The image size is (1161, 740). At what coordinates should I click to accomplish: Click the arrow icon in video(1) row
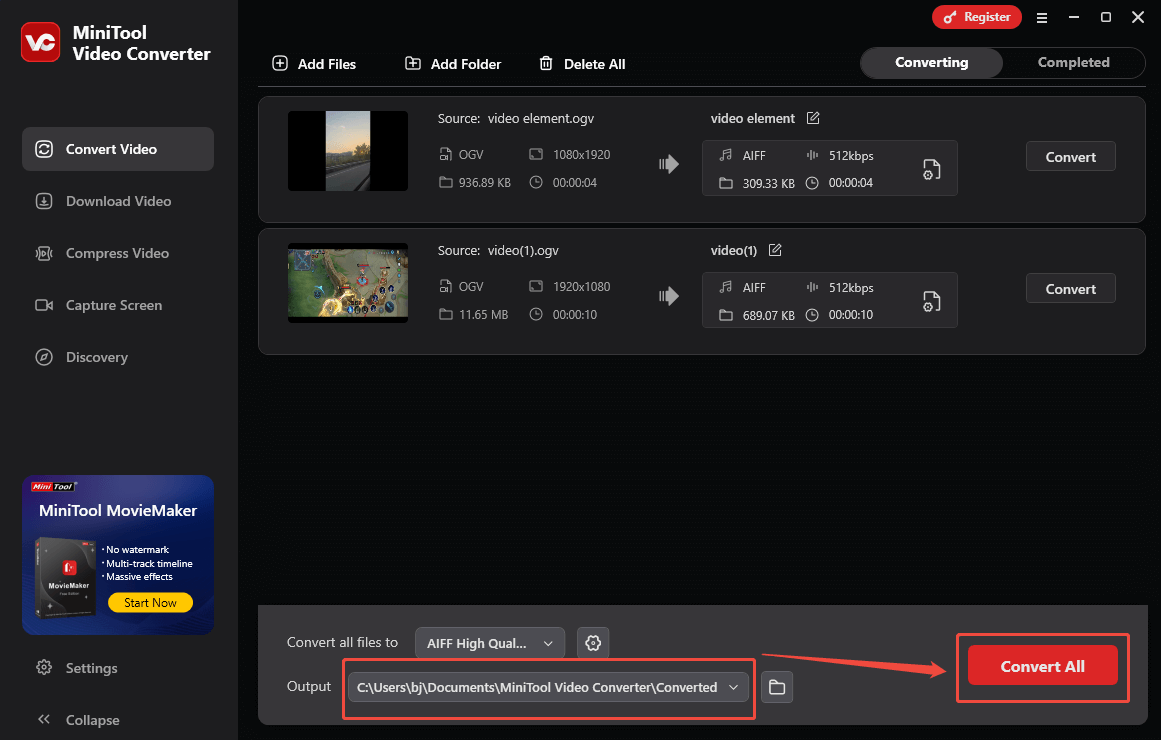click(x=669, y=296)
